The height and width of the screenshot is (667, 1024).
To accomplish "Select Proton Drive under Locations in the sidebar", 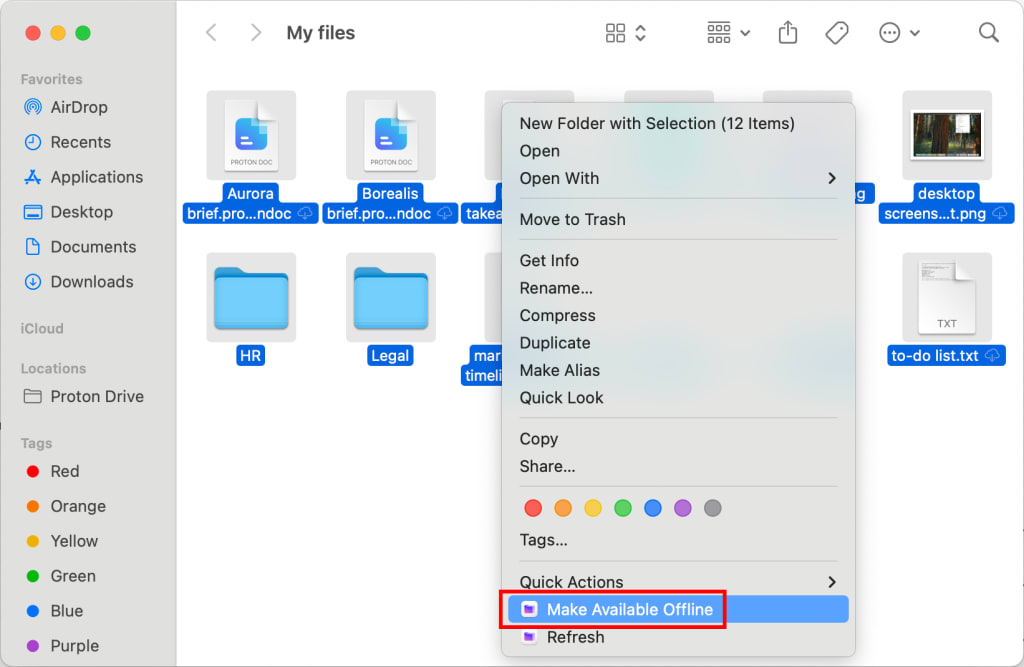I will click(x=93, y=396).
